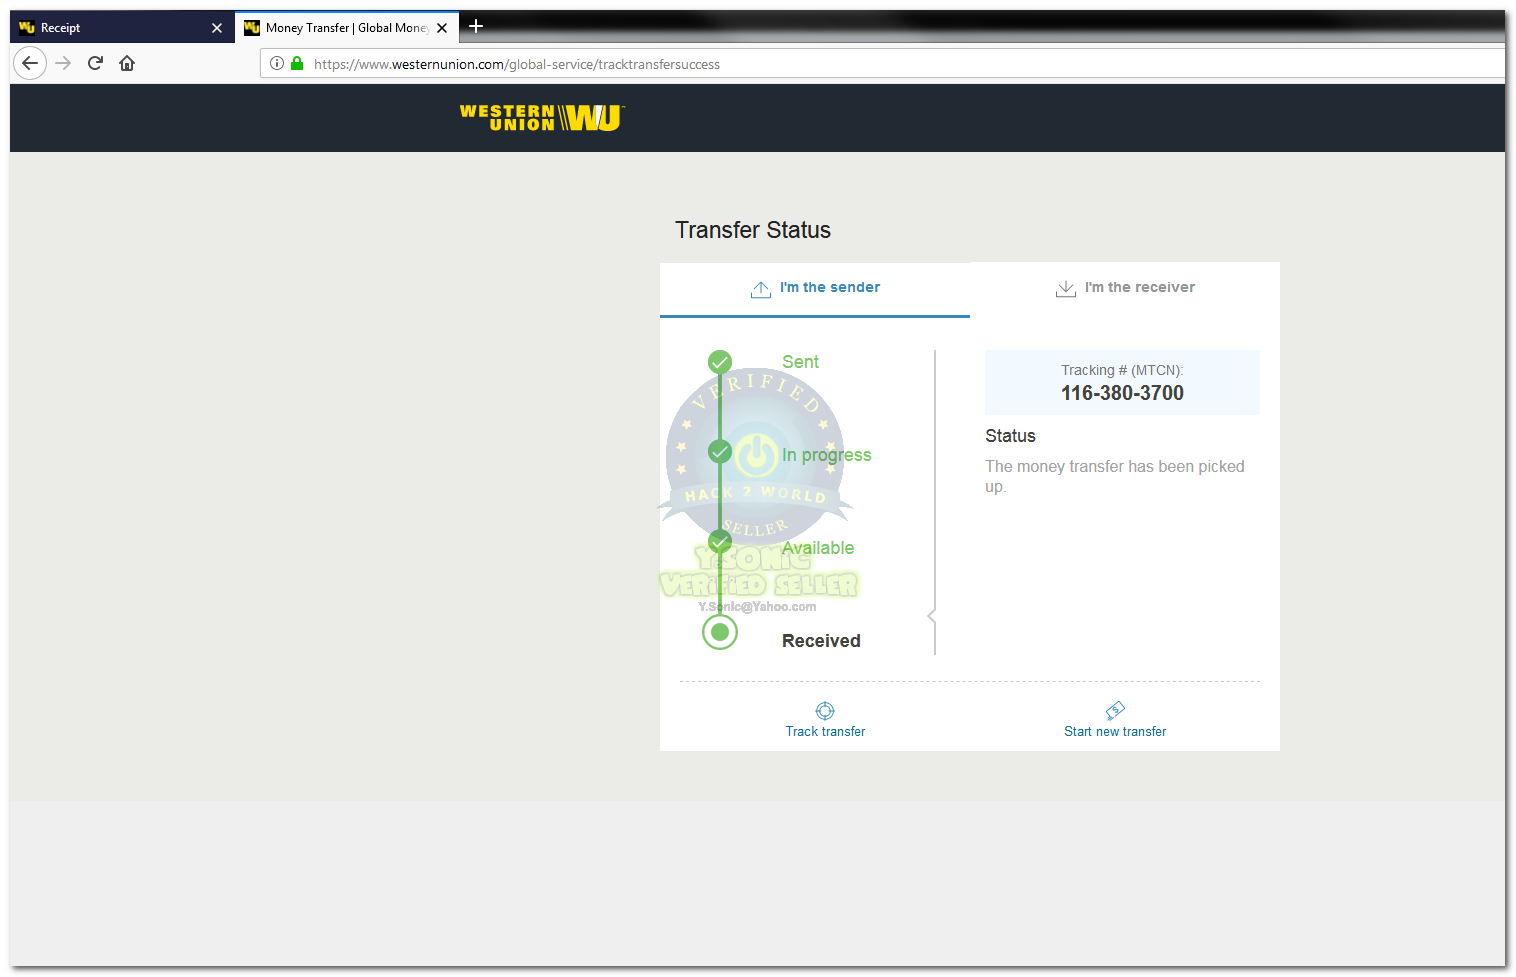Click the Available status label

coord(818,548)
